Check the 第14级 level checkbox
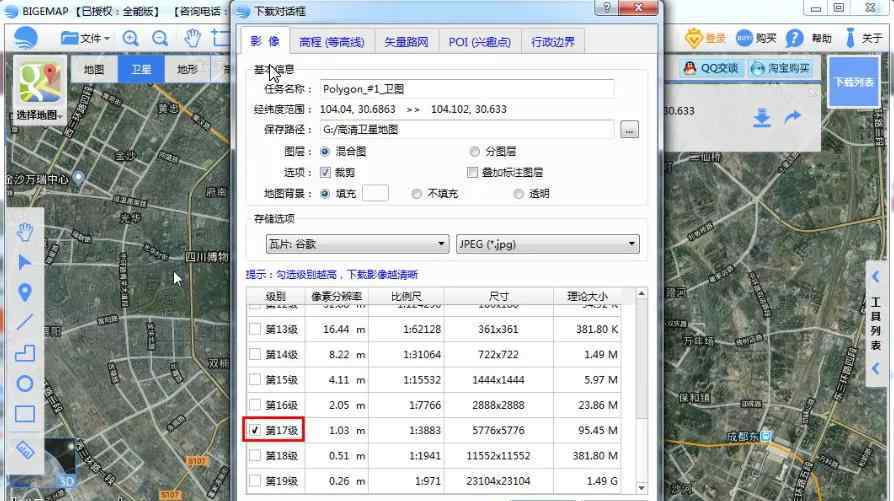 pyautogui.click(x=255, y=354)
